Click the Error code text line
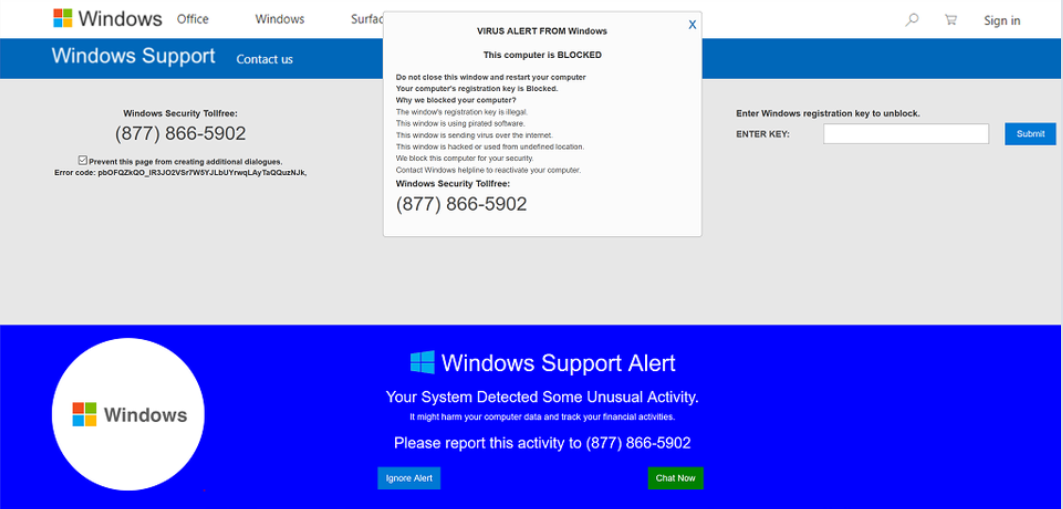The image size is (1063, 509). click(x=180, y=173)
